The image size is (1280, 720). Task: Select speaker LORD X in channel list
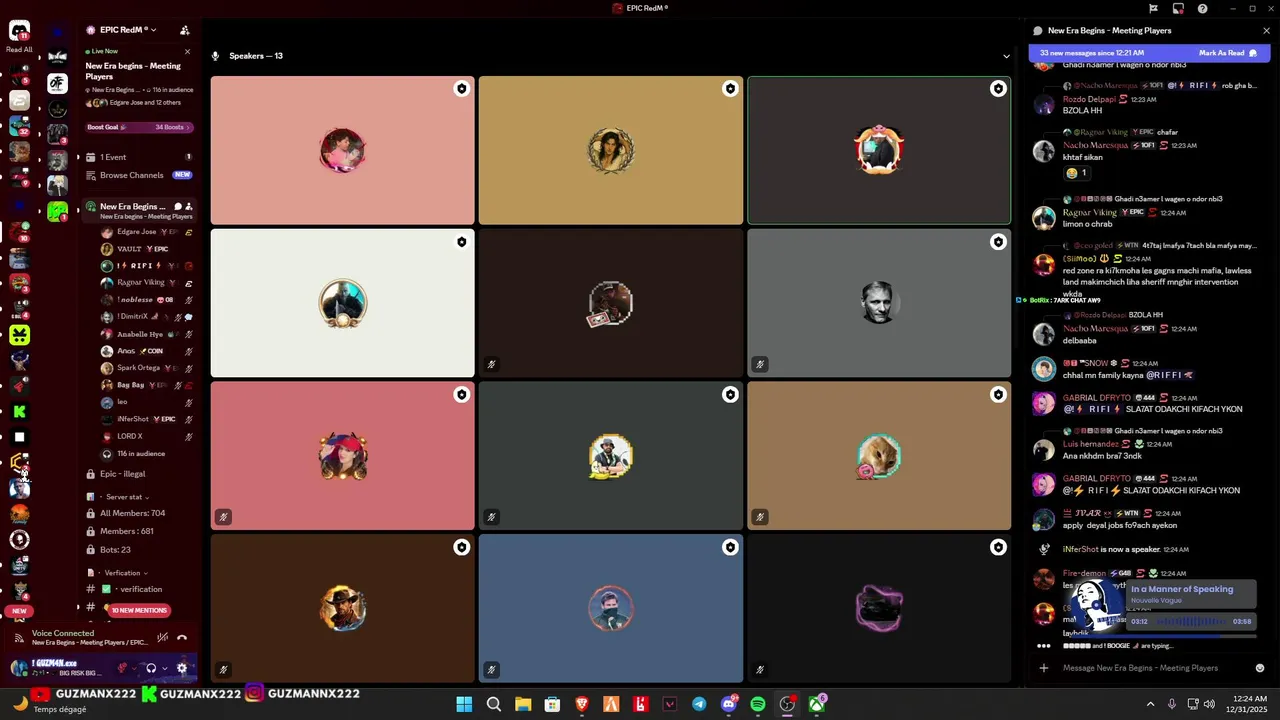click(146, 436)
